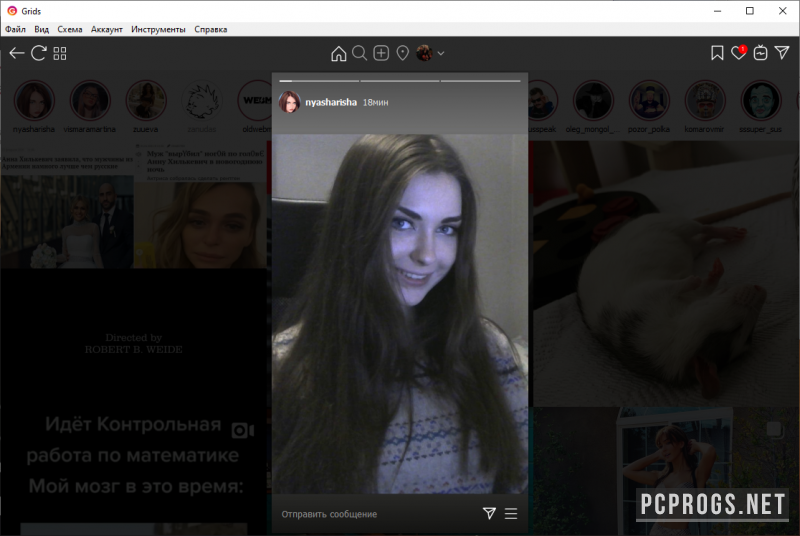The image size is (800, 536).
Task: Open sssuper_sus story circle
Action: (761, 100)
